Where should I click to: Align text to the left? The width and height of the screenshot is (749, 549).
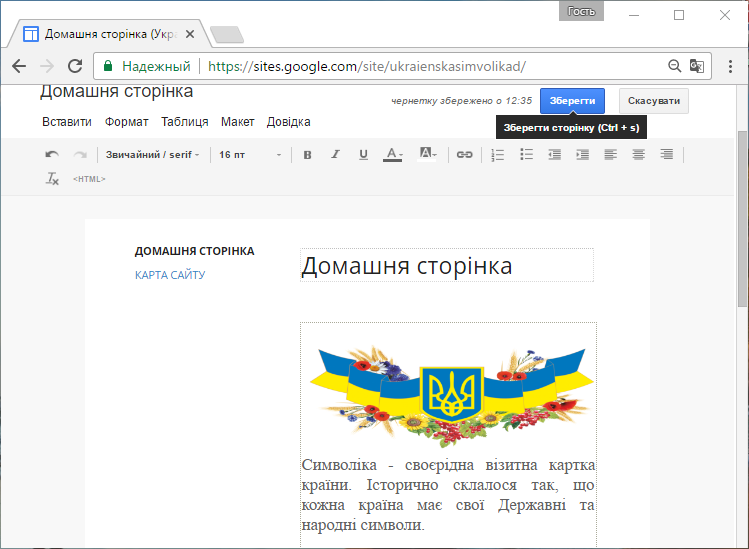tap(610, 154)
